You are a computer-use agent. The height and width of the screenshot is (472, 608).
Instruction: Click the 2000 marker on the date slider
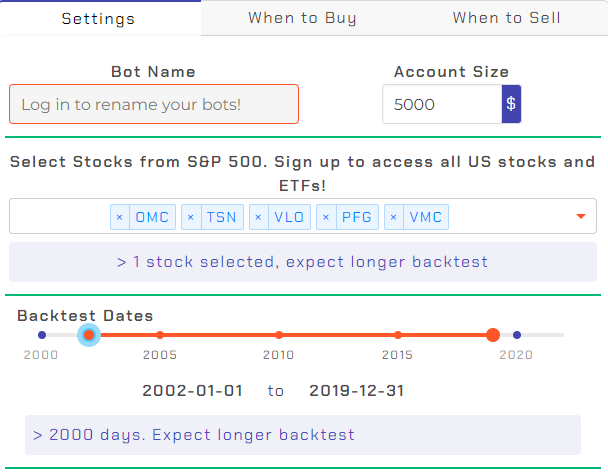(x=42, y=335)
